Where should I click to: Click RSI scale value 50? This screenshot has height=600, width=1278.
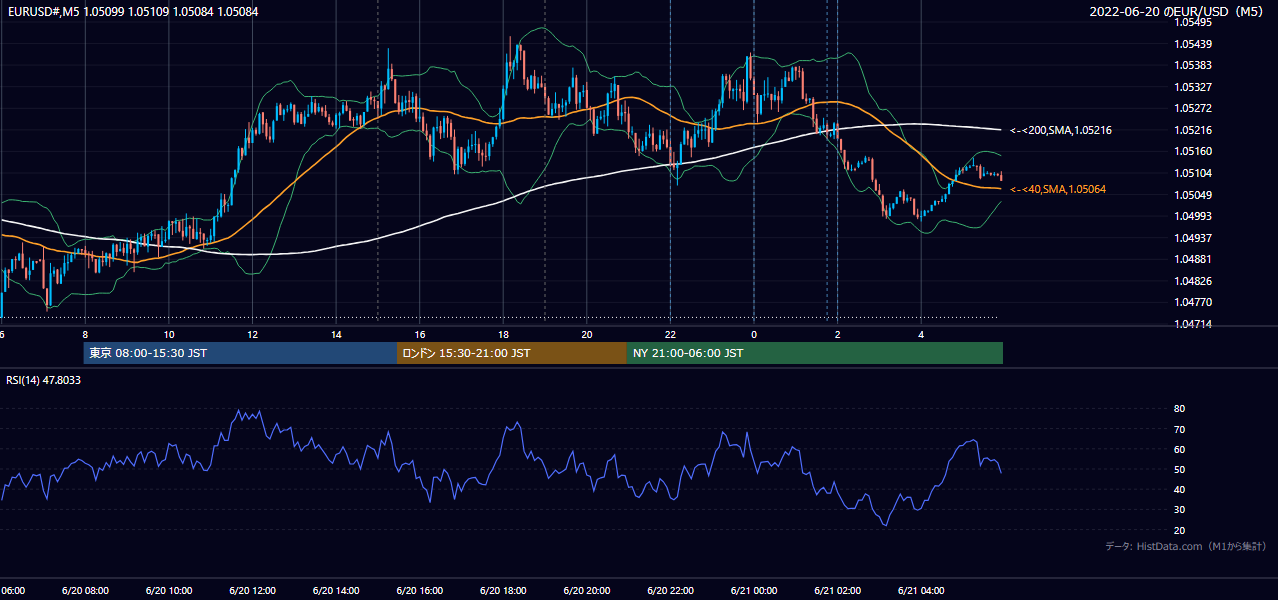point(1179,469)
